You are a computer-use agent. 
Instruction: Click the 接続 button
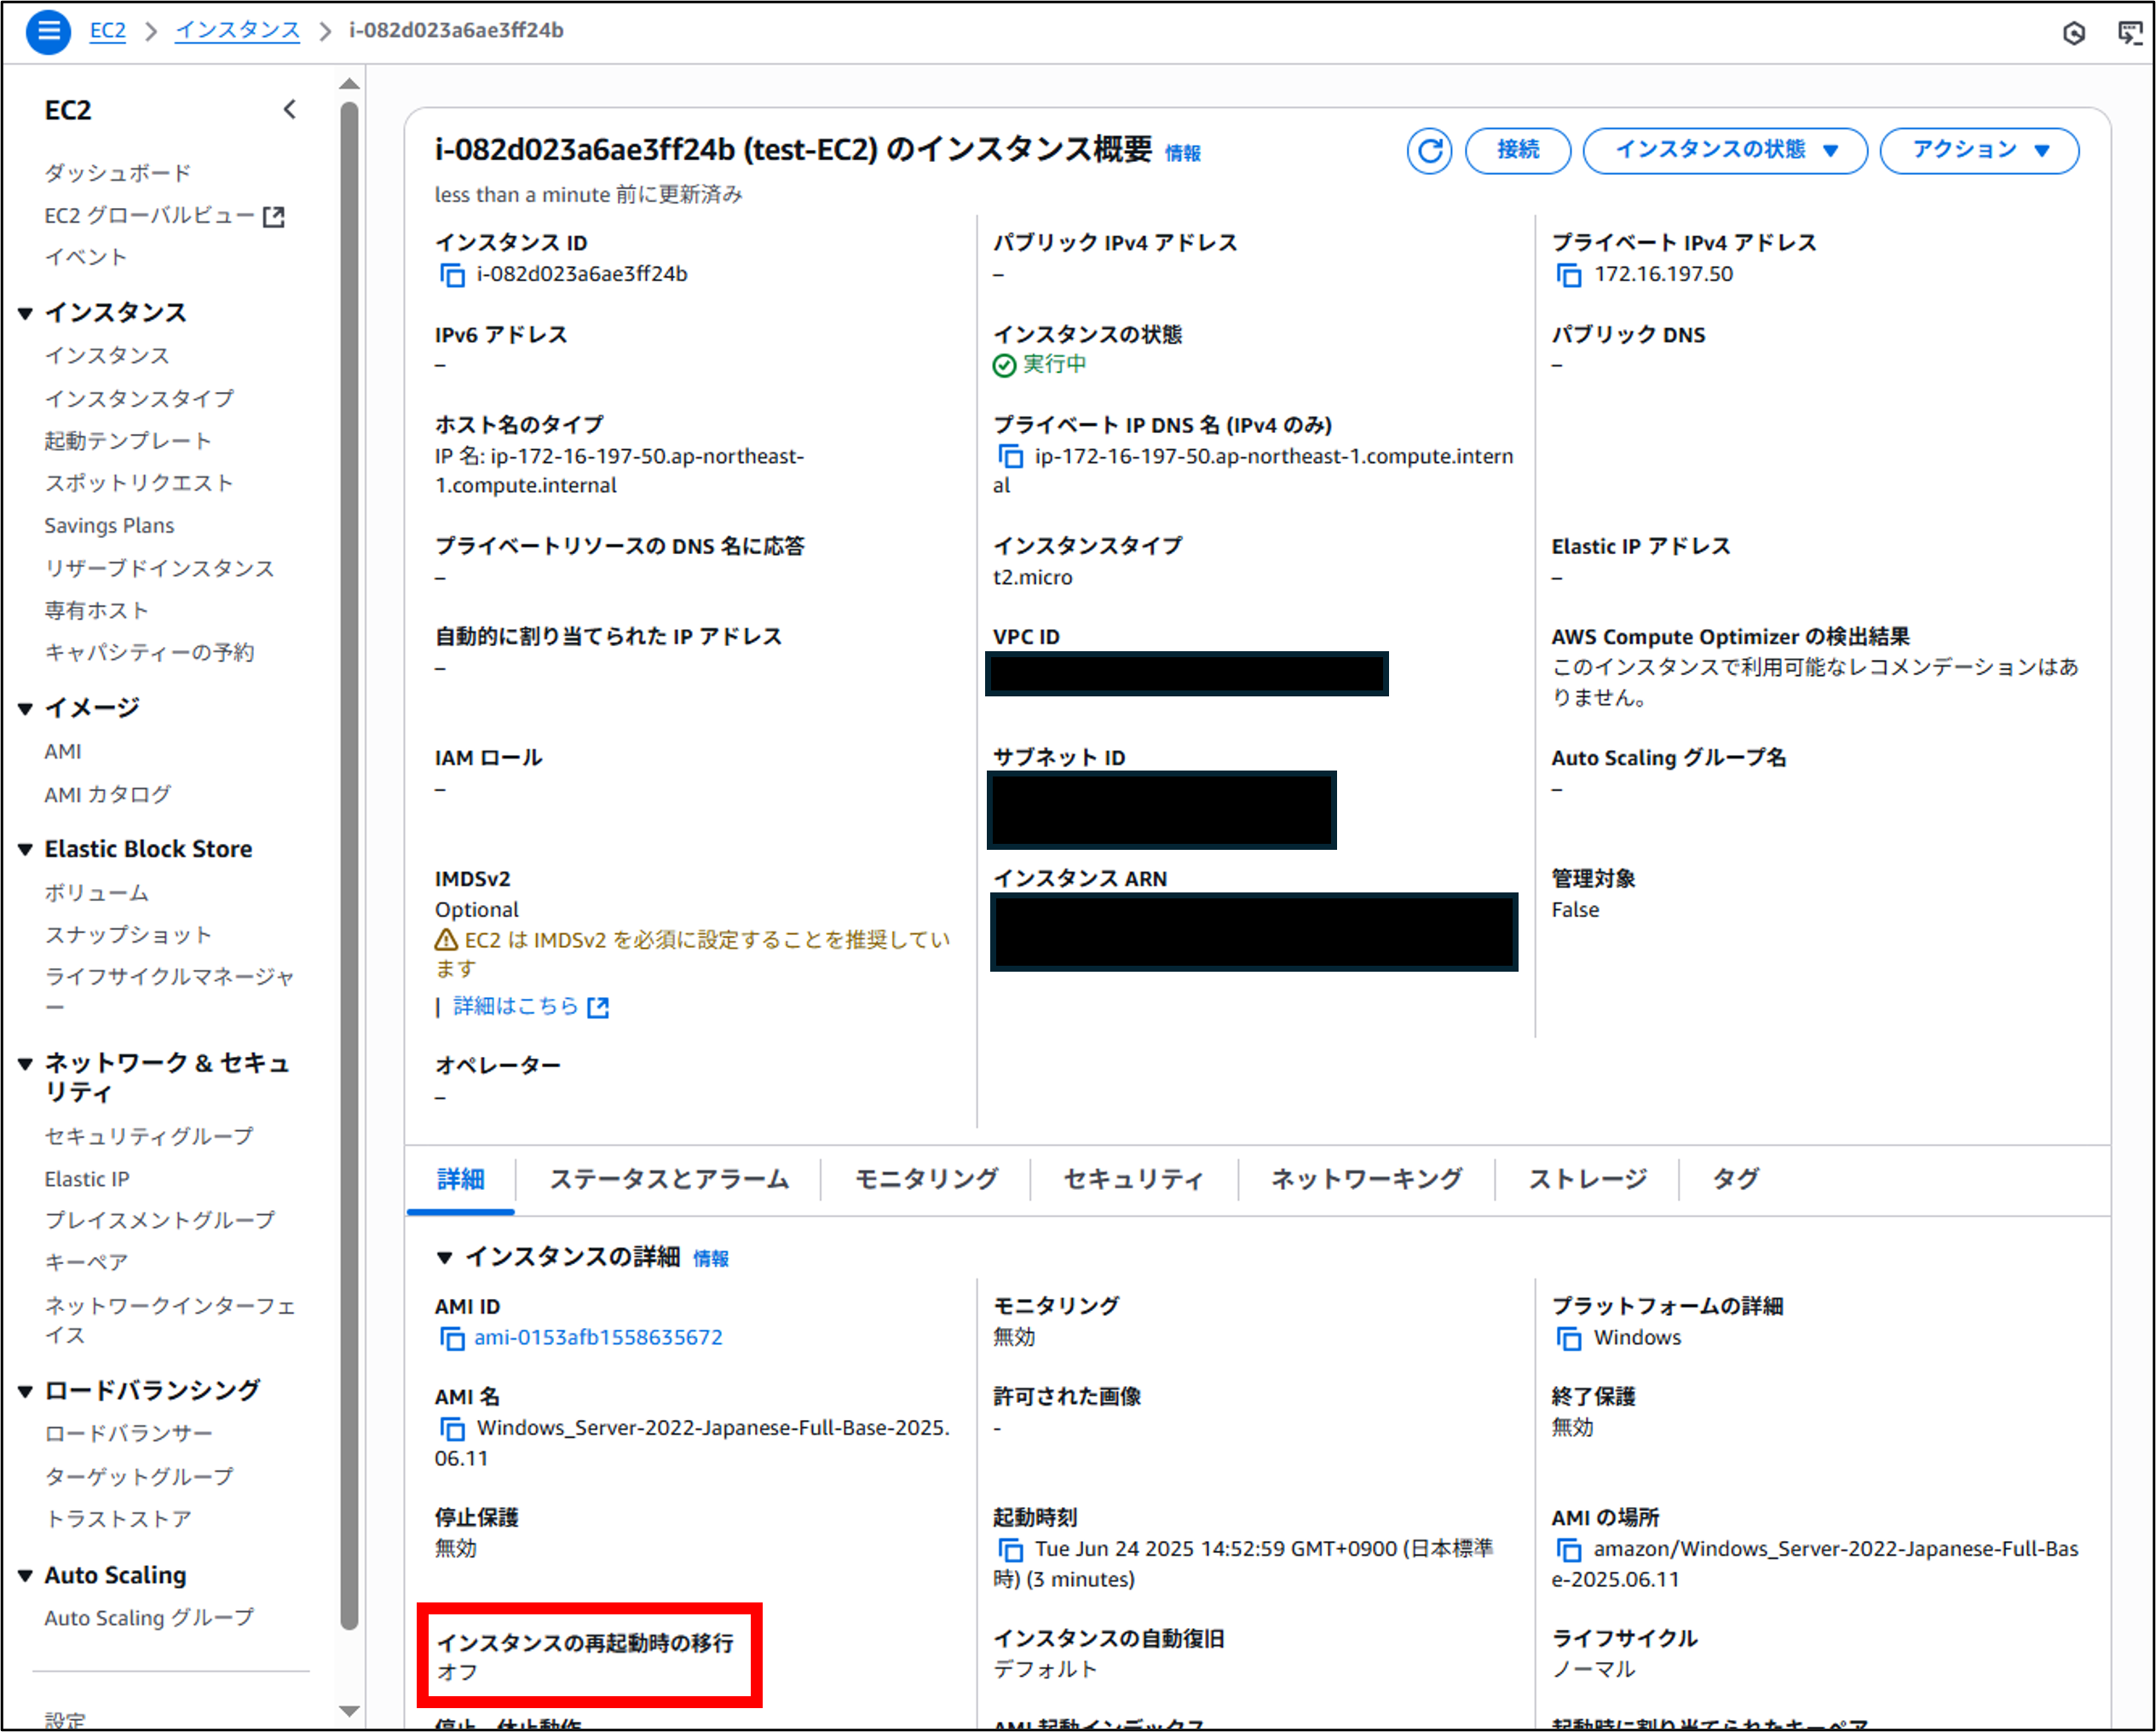[x=1517, y=151]
